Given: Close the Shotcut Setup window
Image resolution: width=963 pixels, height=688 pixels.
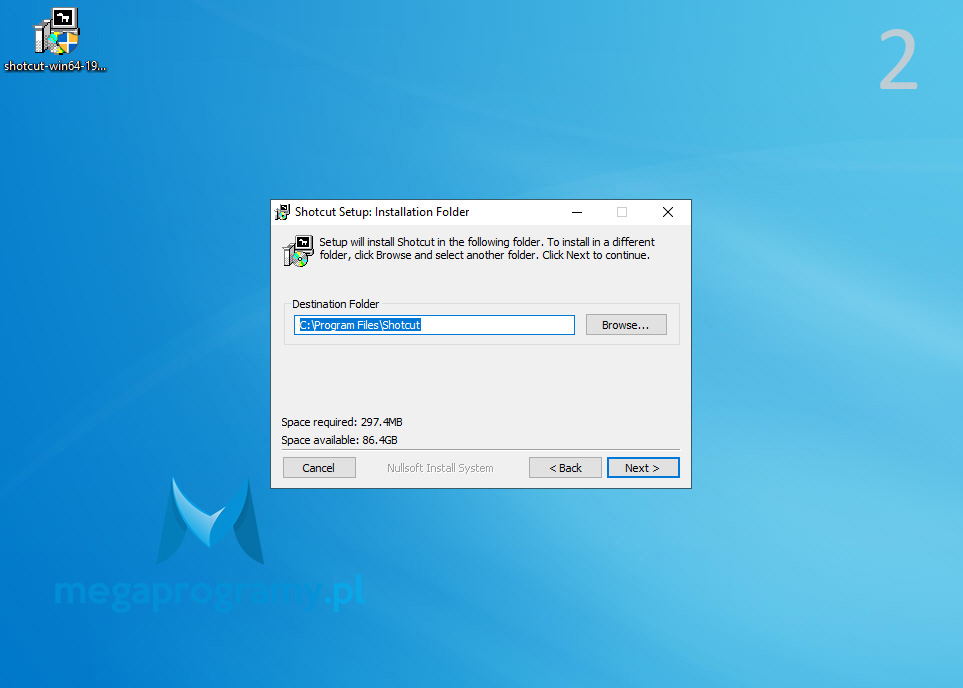Looking at the screenshot, I should (668, 212).
